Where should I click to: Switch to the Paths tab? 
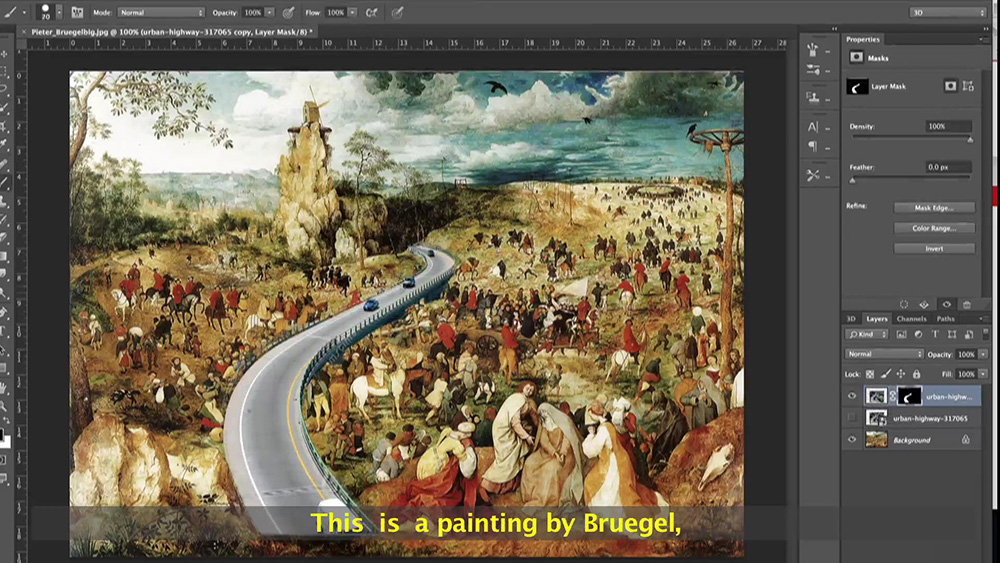(x=945, y=319)
